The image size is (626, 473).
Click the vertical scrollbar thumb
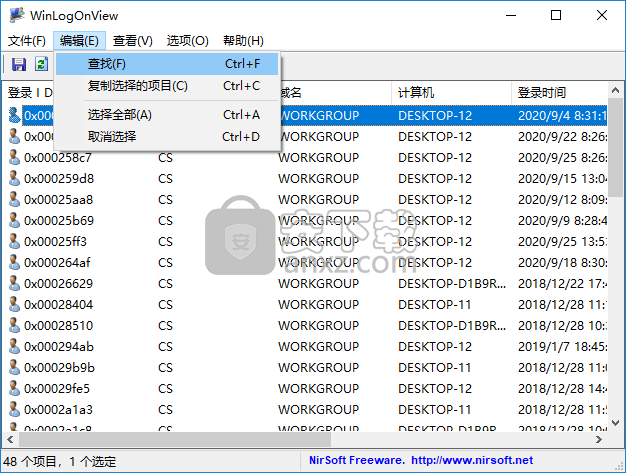coord(615,145)
